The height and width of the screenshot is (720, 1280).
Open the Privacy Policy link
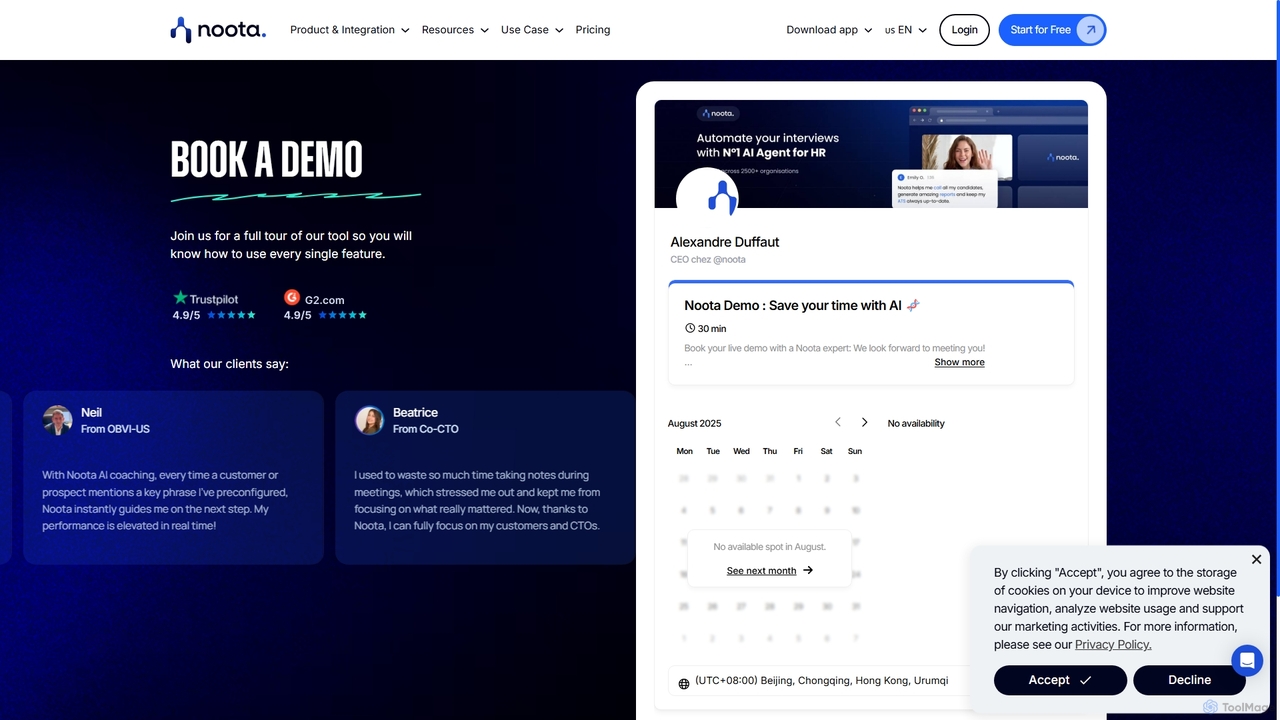point(1113,644)
